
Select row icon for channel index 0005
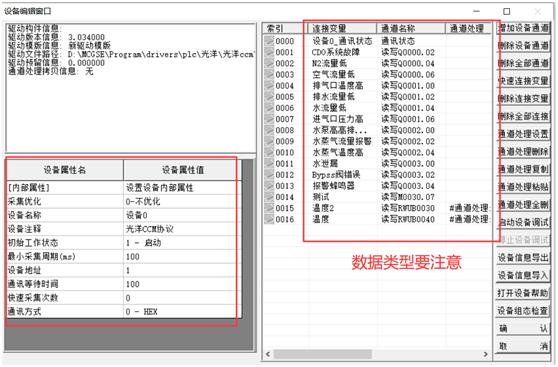269,97
